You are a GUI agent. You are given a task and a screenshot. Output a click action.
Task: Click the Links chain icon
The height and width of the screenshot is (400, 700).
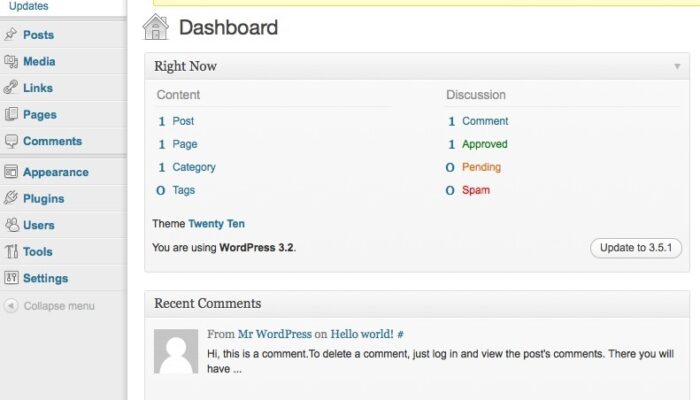(11, 88)
